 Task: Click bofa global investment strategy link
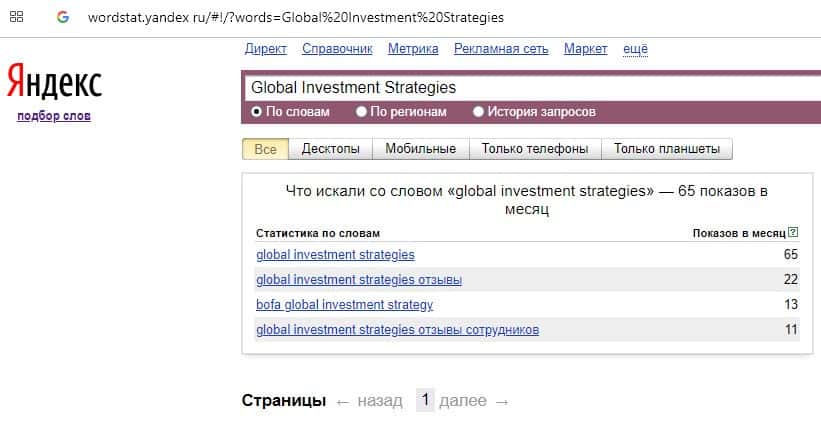click(x=345, y=305)
